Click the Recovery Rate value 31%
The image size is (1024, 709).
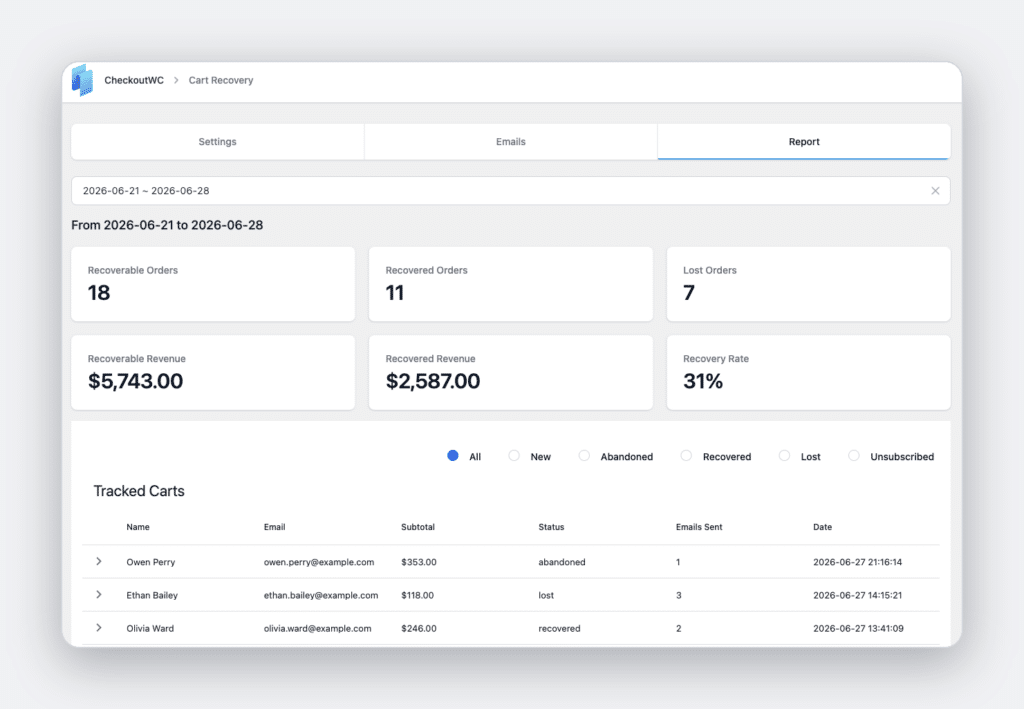point(703,381)
